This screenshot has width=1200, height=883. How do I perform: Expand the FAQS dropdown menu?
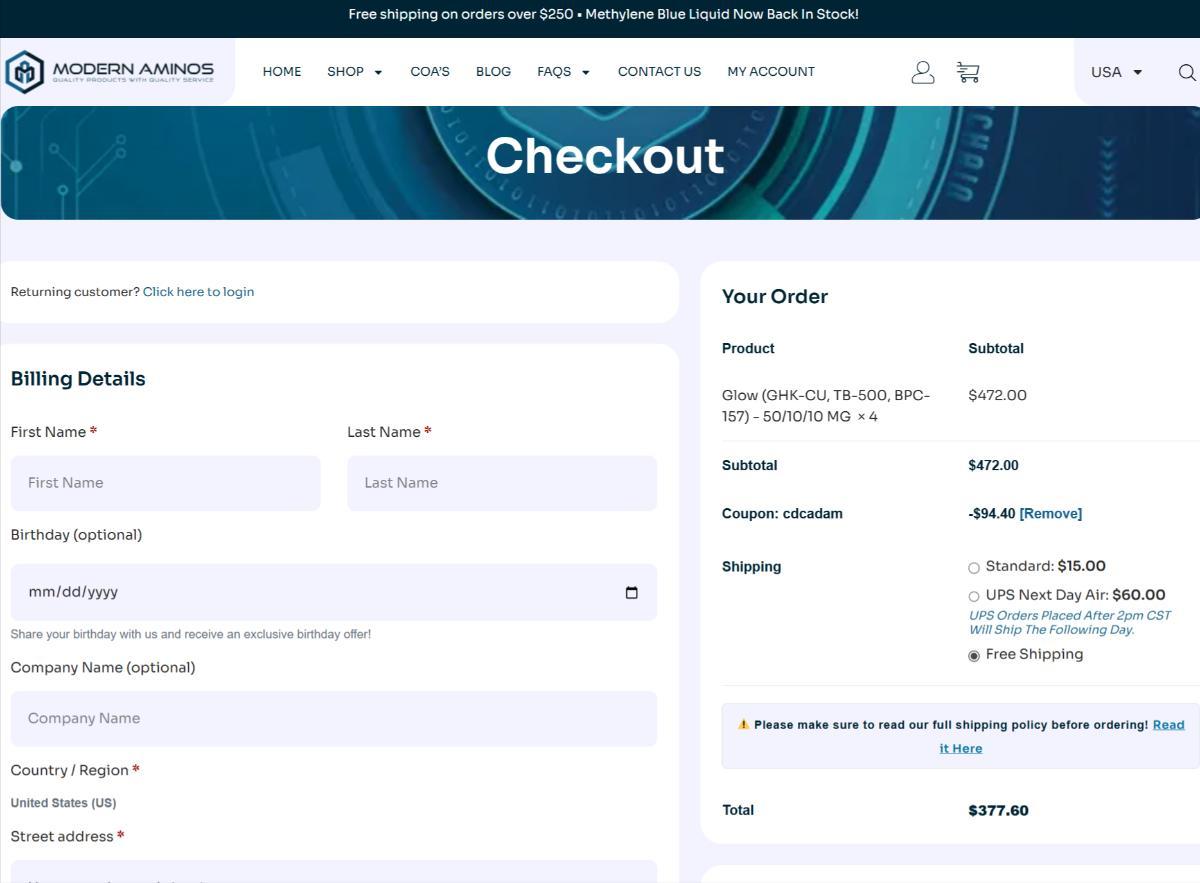point(563,72)
